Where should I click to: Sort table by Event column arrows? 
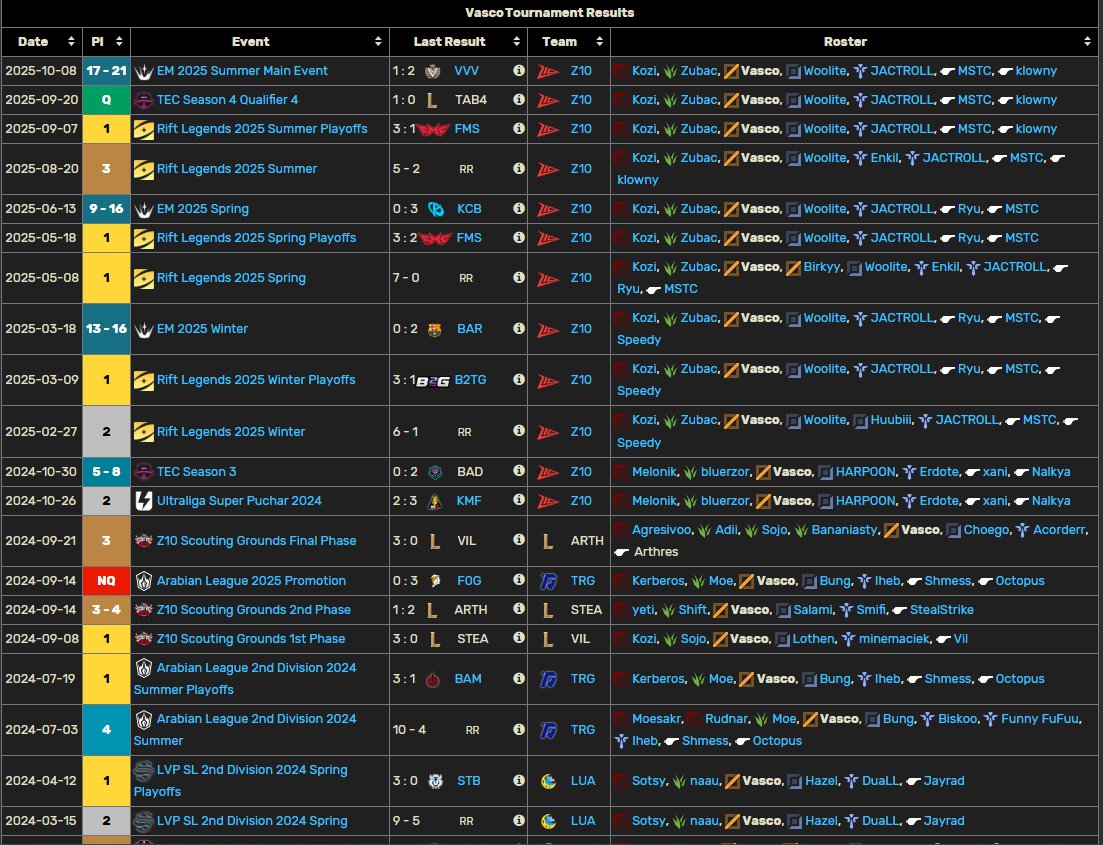point(378,42)
